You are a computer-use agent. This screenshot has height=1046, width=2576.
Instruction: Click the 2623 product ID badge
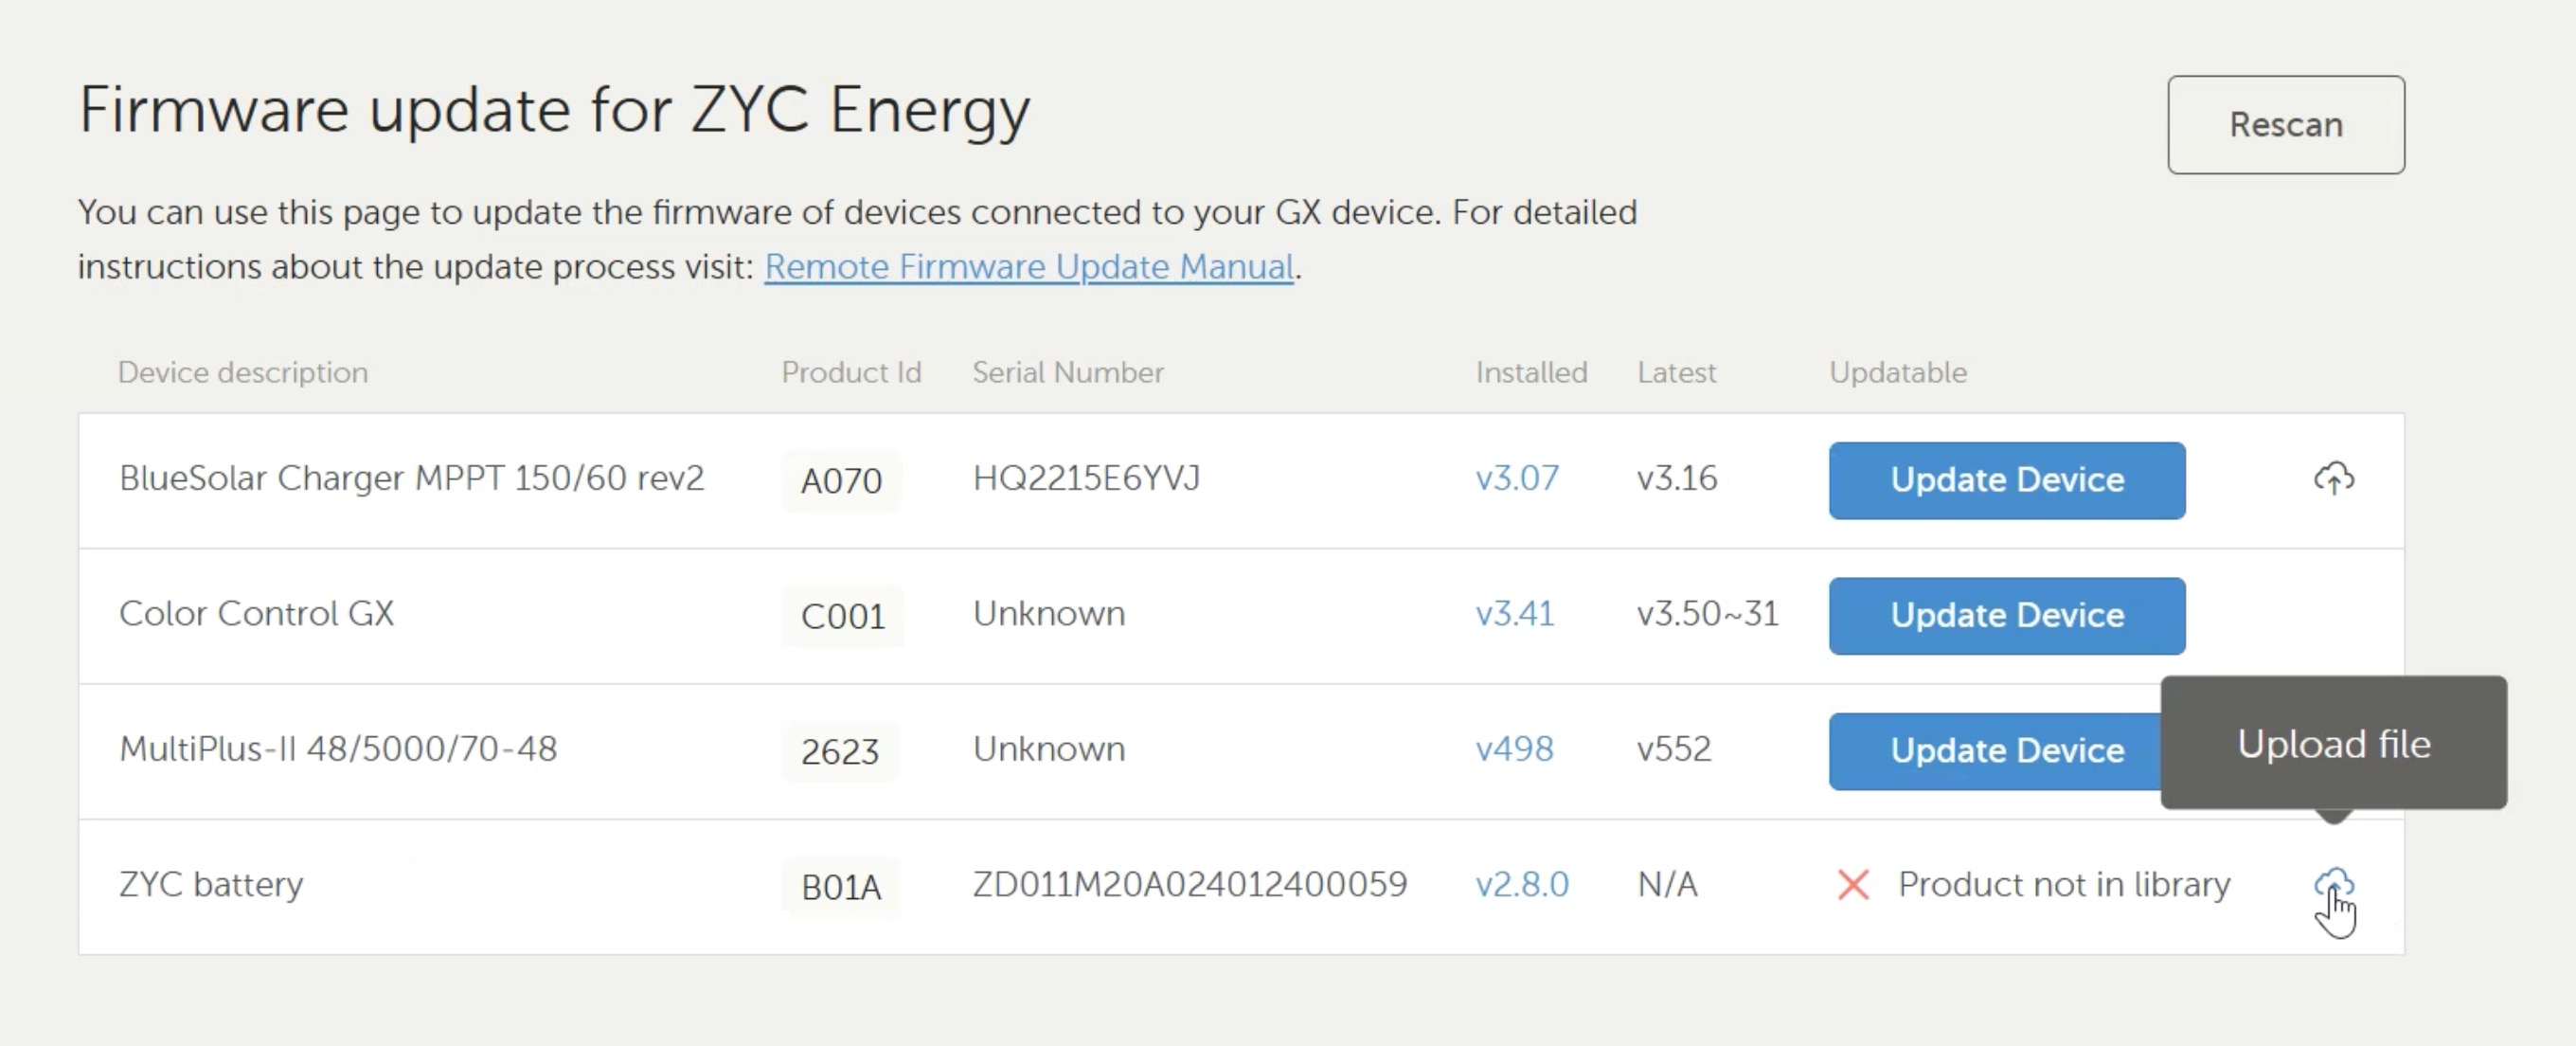pyautogui.click(x=839, y=751)
